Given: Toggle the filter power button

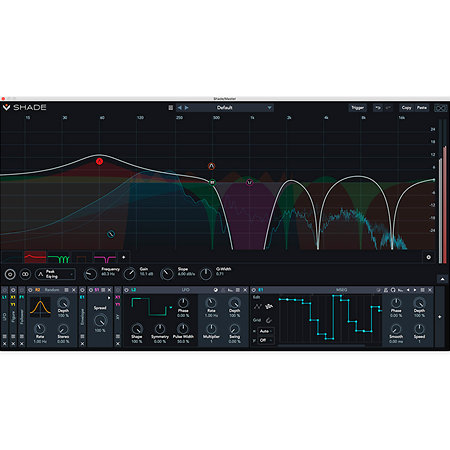Looking at the screenshot, I should click(x=10, y=274).
